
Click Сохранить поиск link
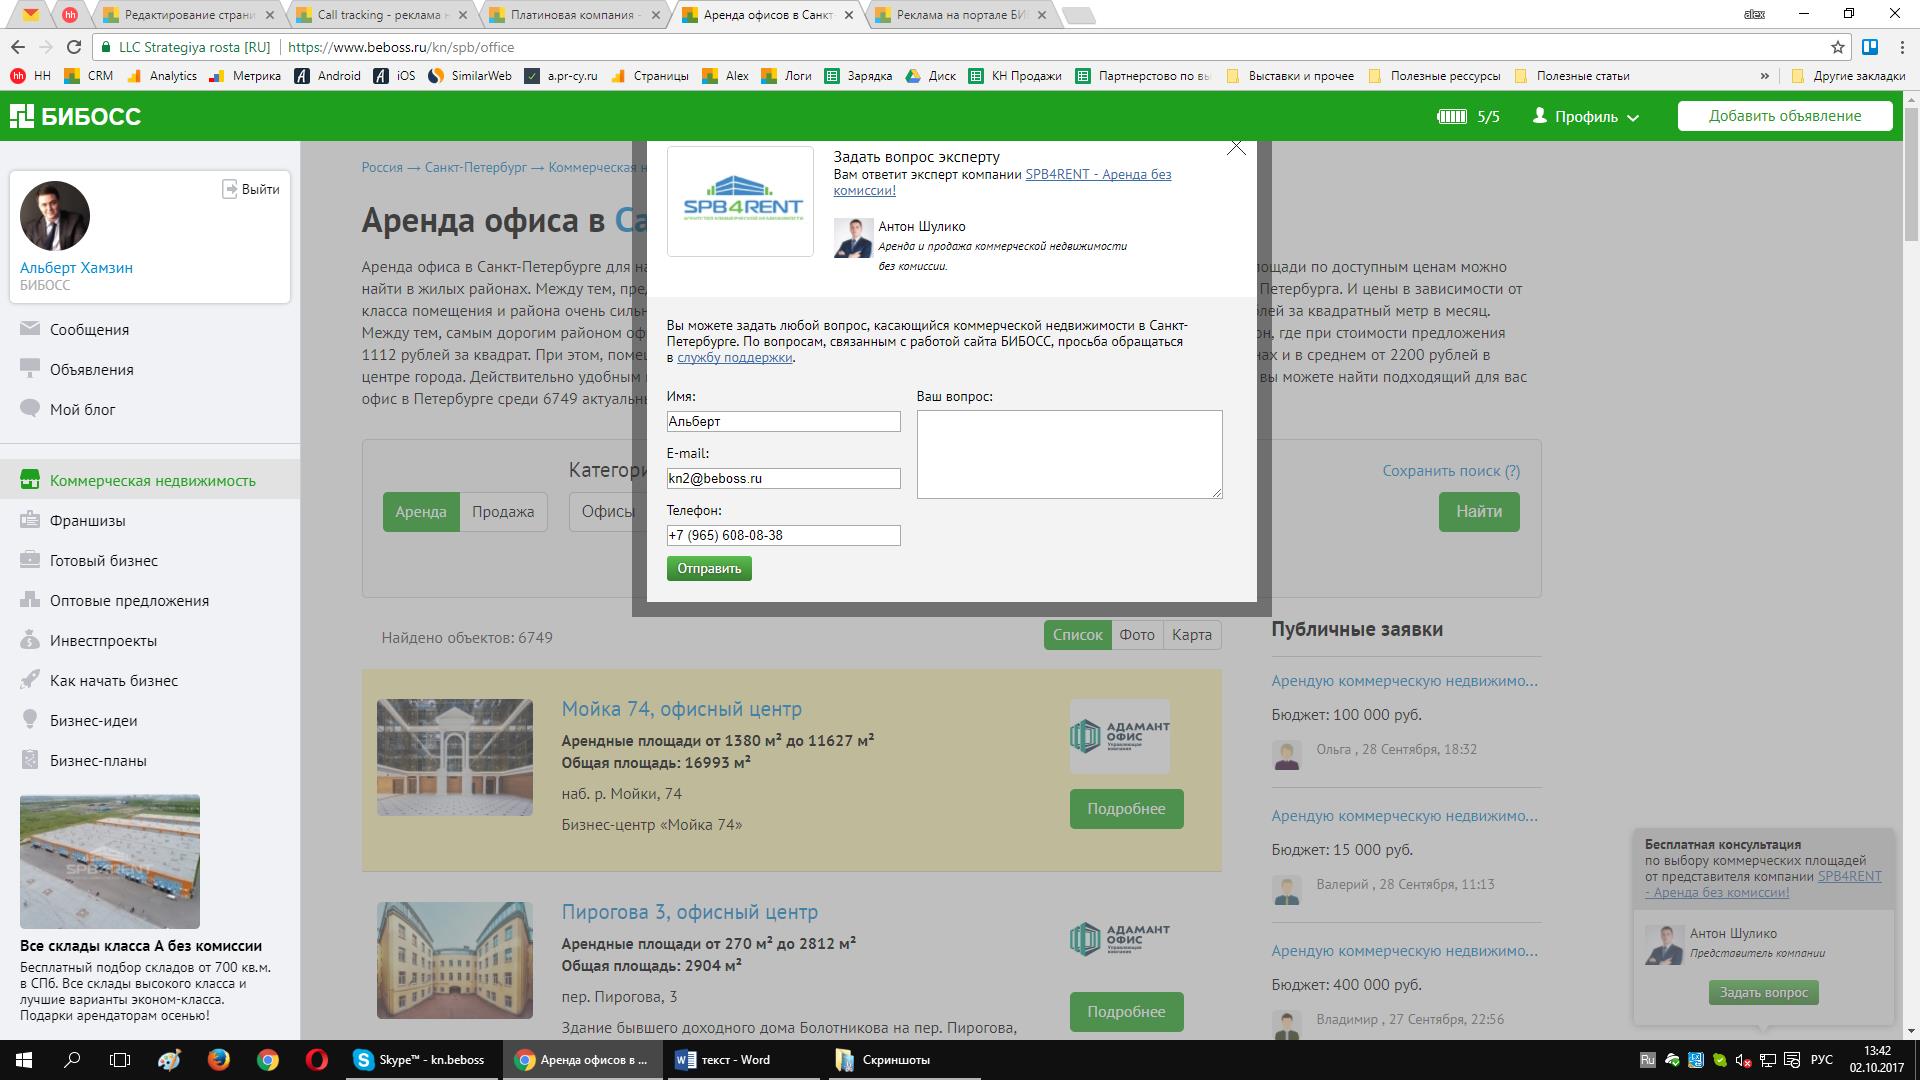coord(1451,471)
